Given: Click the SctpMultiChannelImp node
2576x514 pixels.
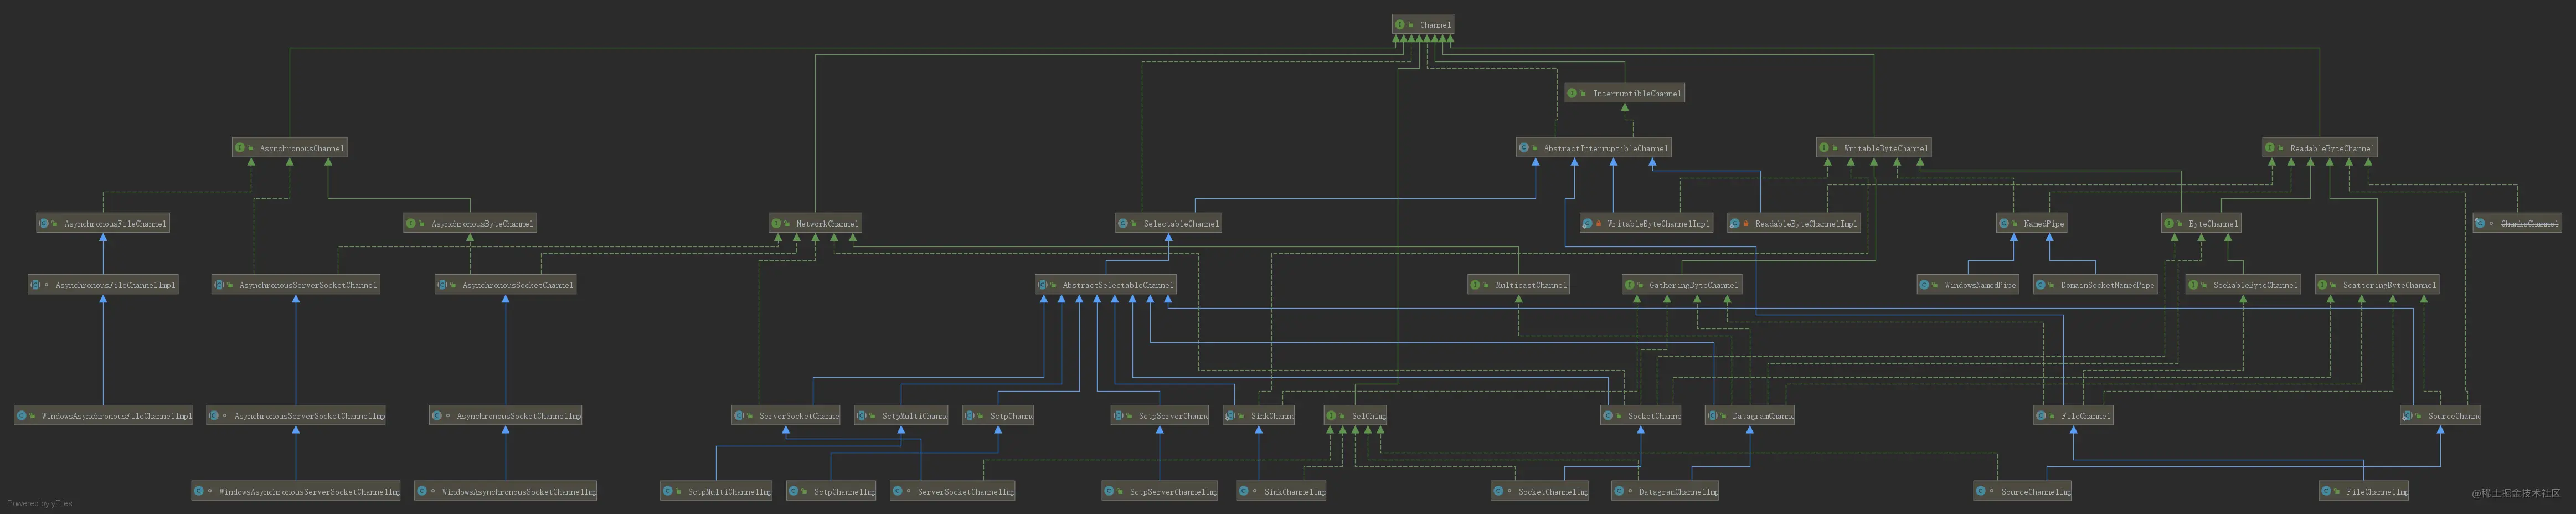Looking at the screenshot, I should 717,491.
